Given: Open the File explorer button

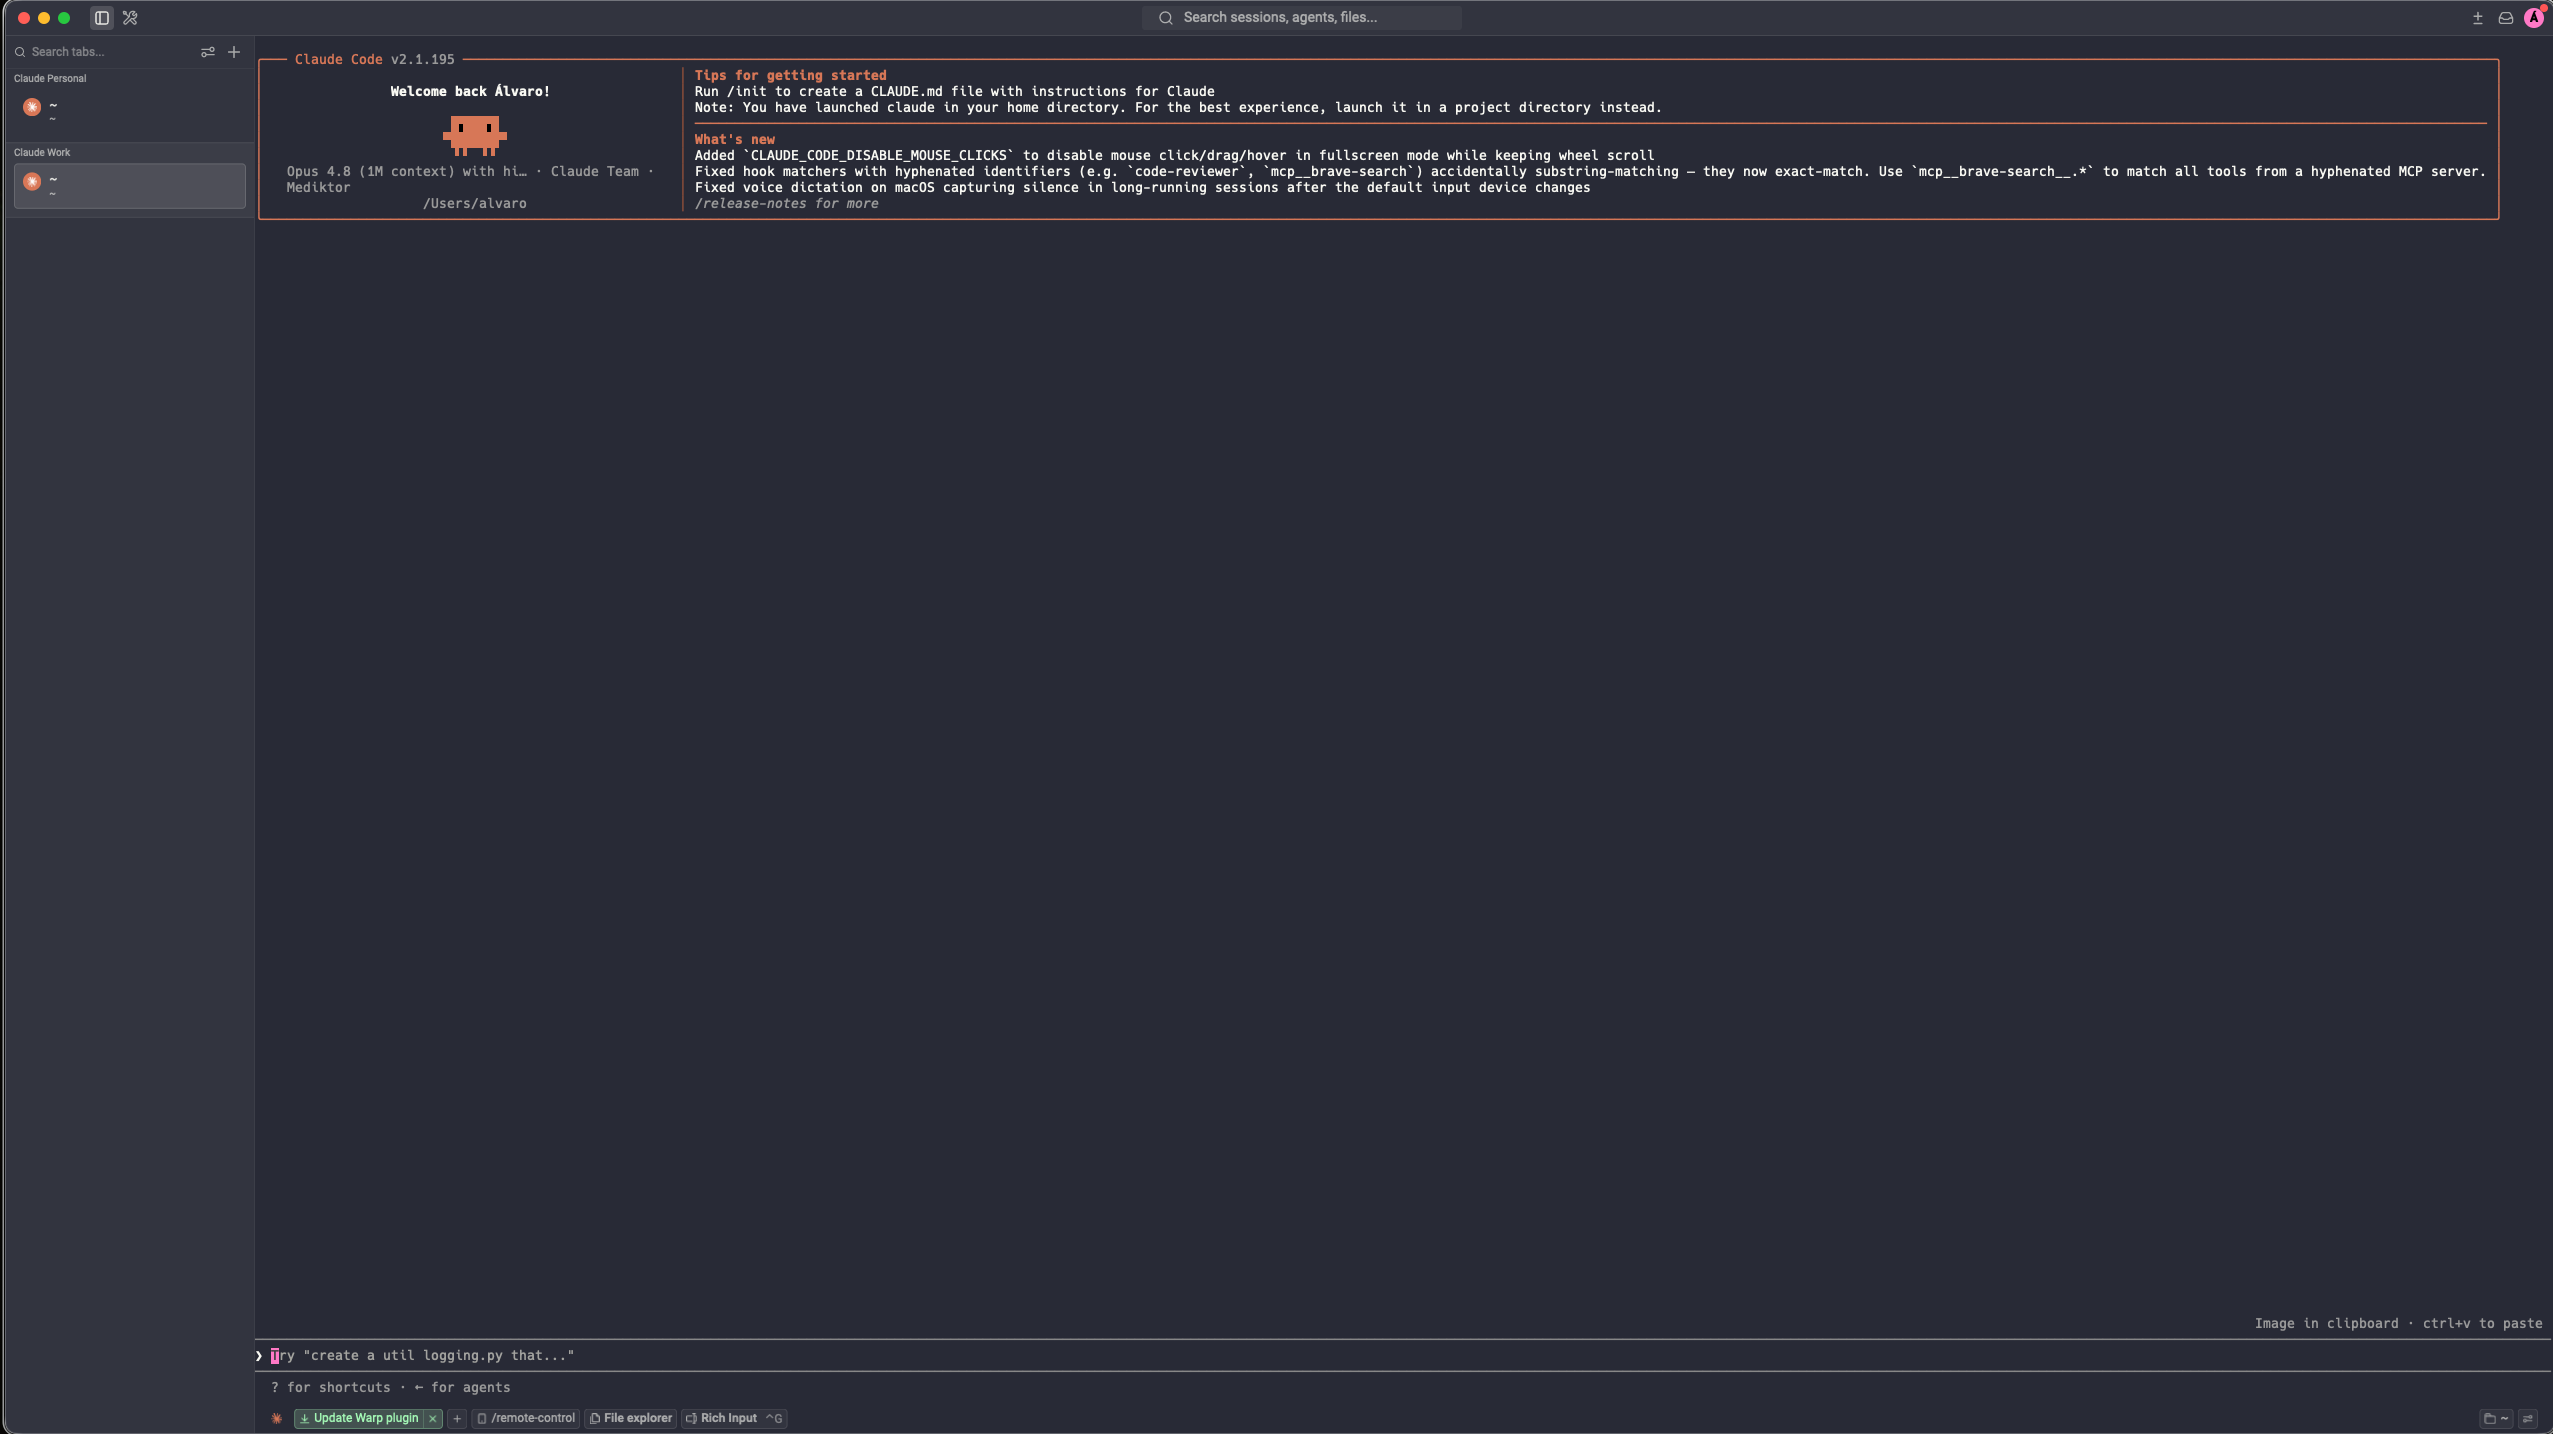Looking at the screenshot, I should [x=631, y=1418].
